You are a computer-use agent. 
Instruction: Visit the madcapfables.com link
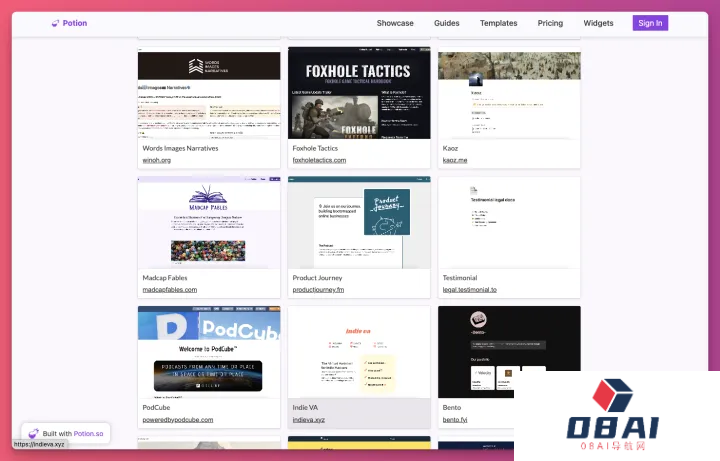click(169, 290)
